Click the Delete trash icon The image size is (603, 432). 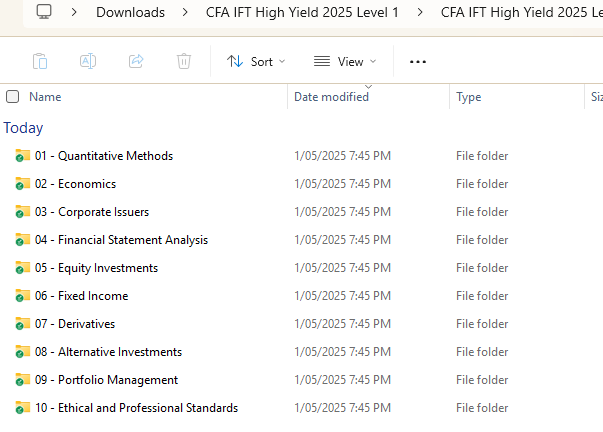click(184, 61)
